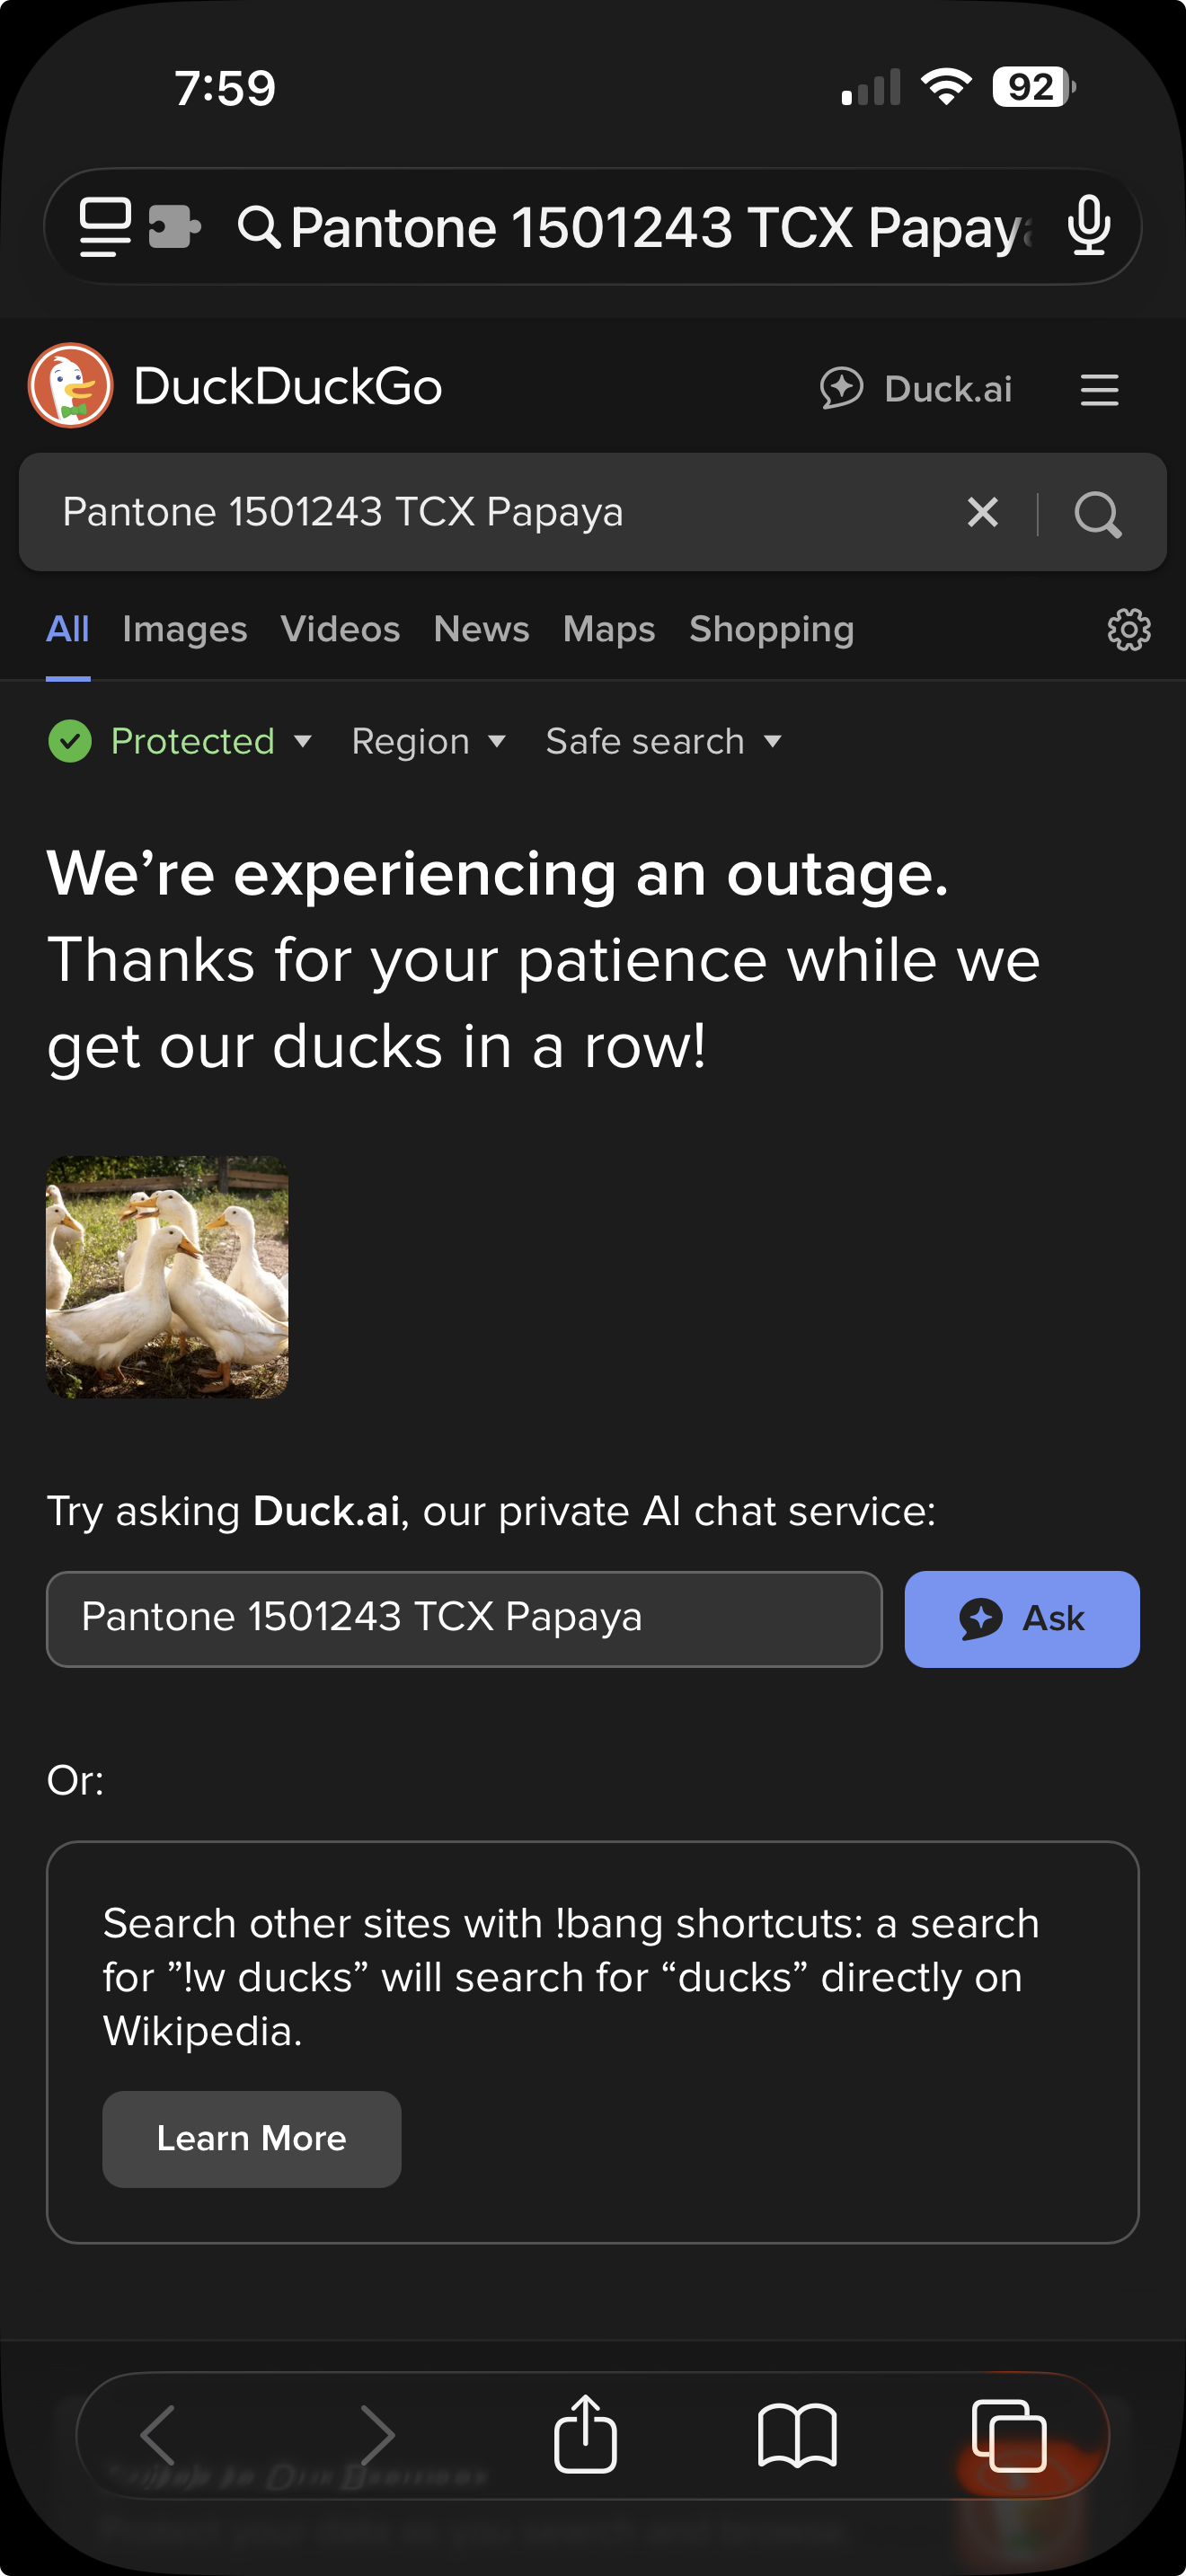Viewport: 1186px width, 2576px height.
Task: Show open tabs overview icon
Action: point(1009,2434)
